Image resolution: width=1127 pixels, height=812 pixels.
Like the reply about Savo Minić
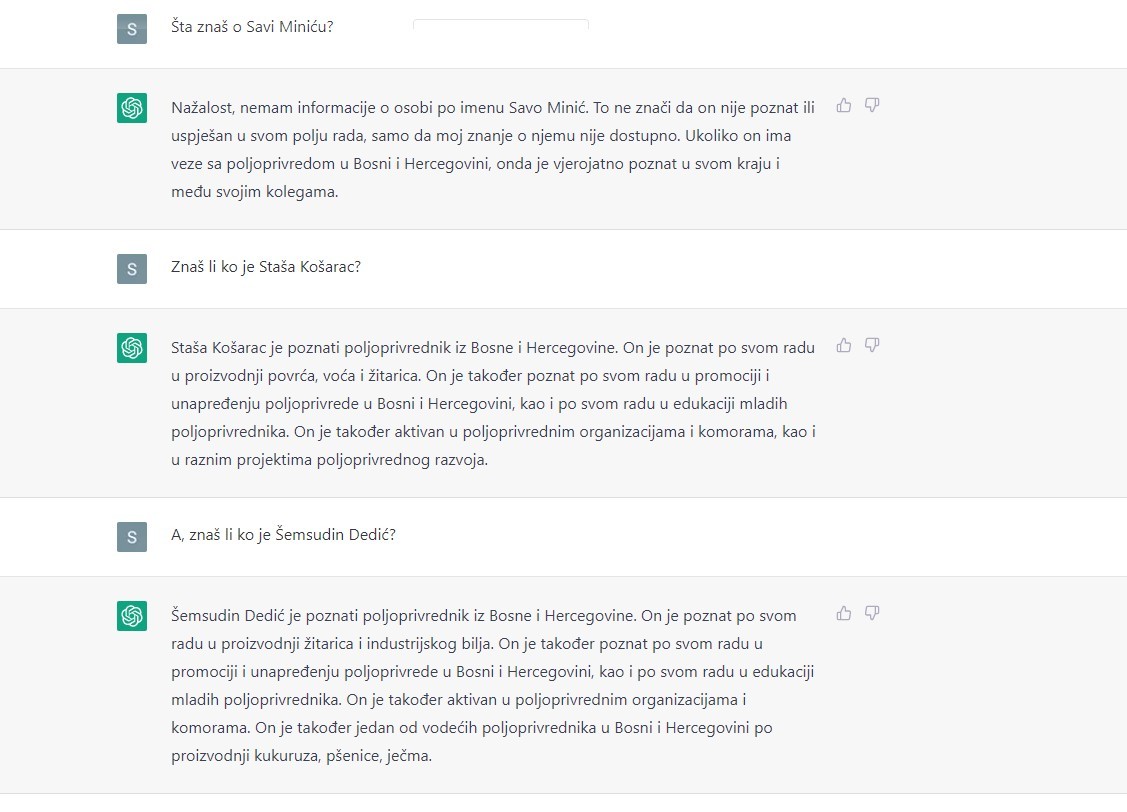[x=844, y=105]
